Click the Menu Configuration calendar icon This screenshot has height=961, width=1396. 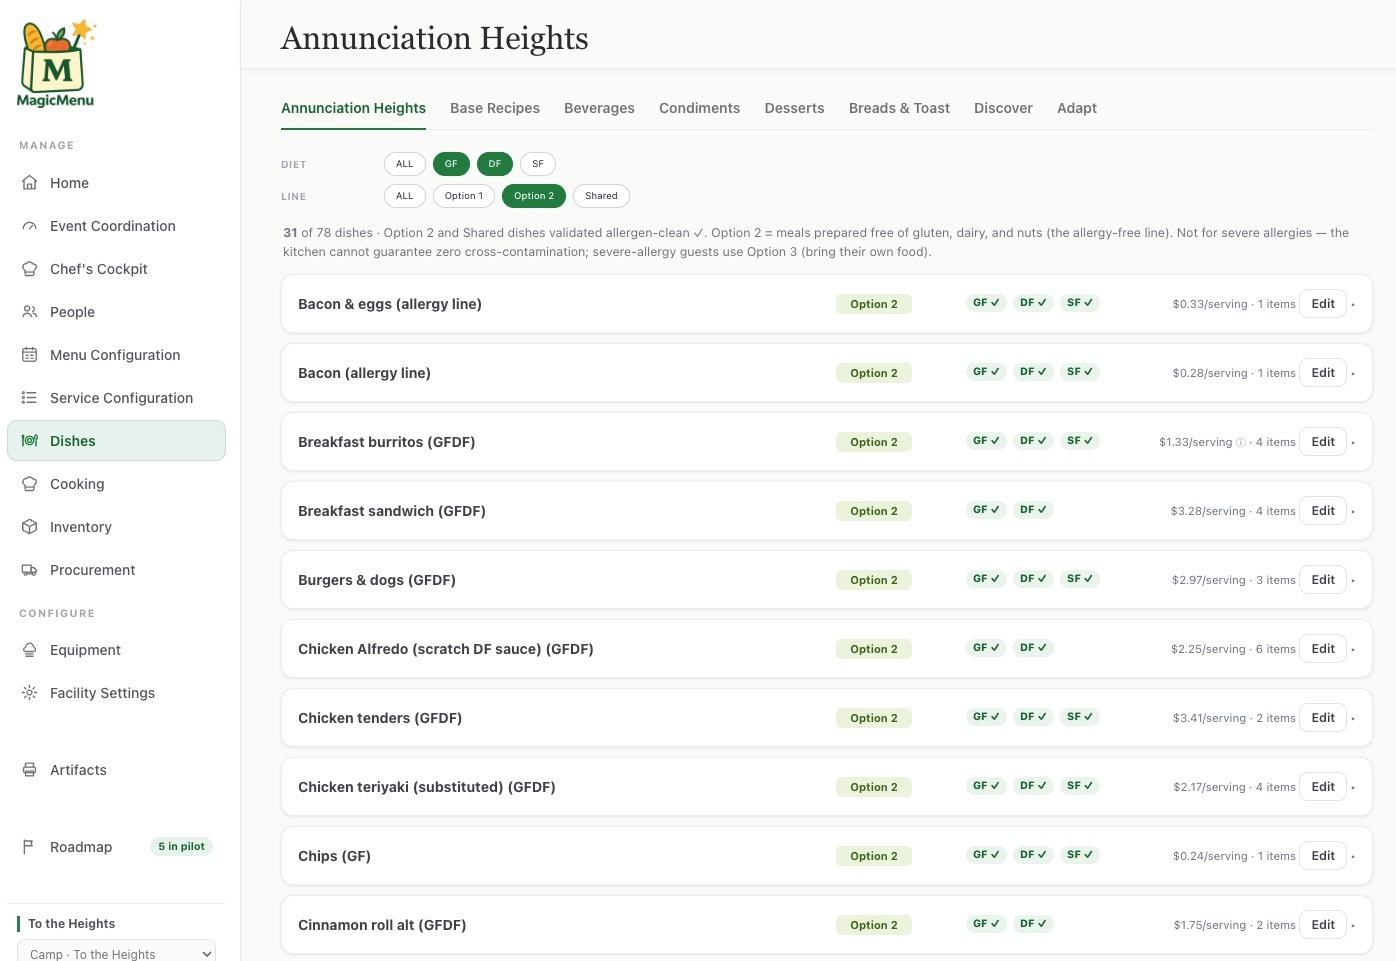pos(30,355)
